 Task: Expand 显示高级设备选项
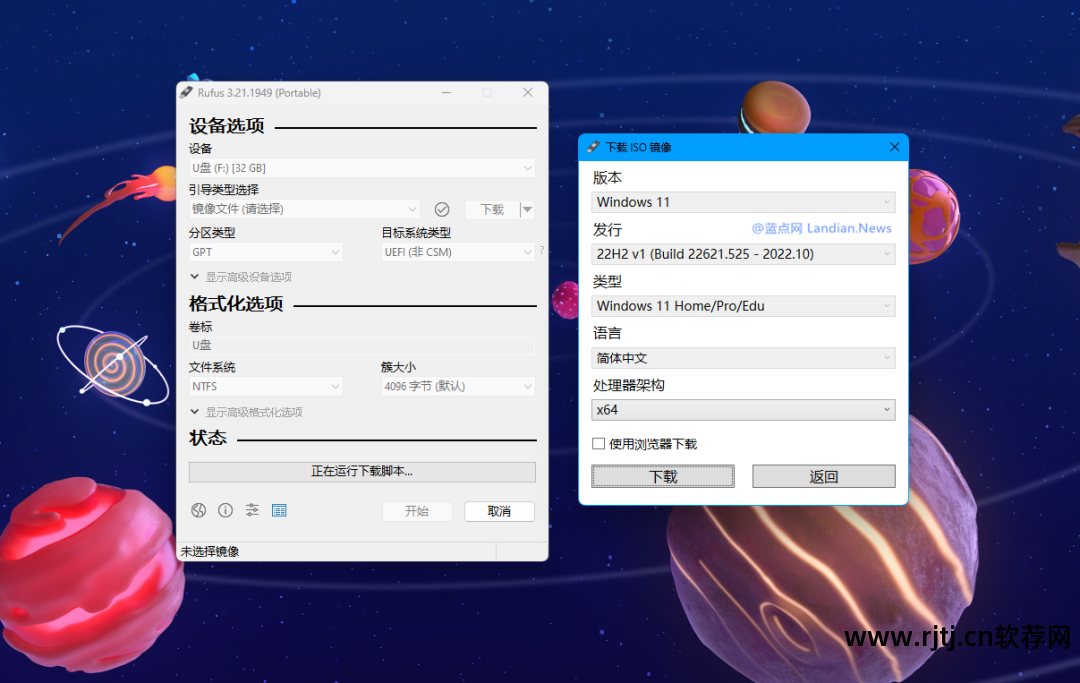pyautogui.click(x=241, y=277)
